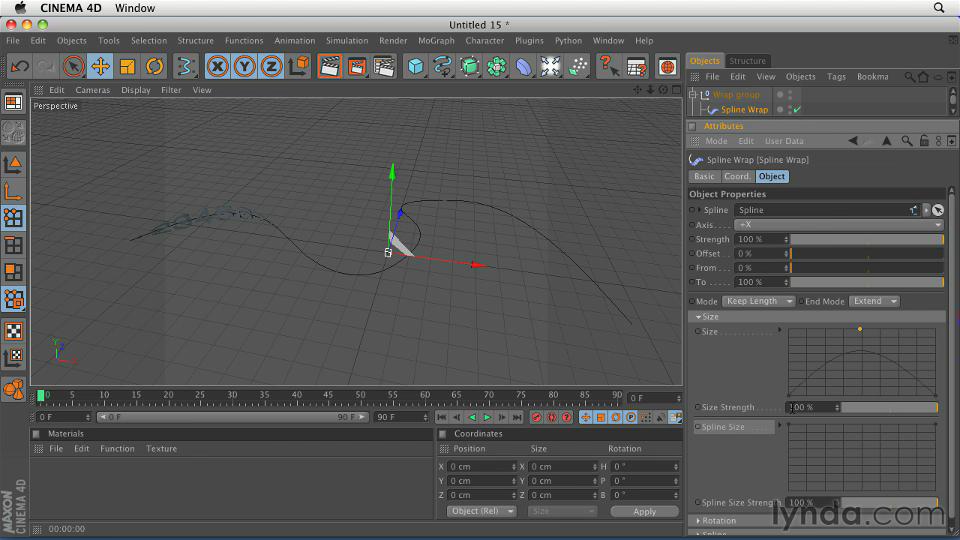
Task: Open the viewport Cameras menu
Action: click(x=92, y=90)
